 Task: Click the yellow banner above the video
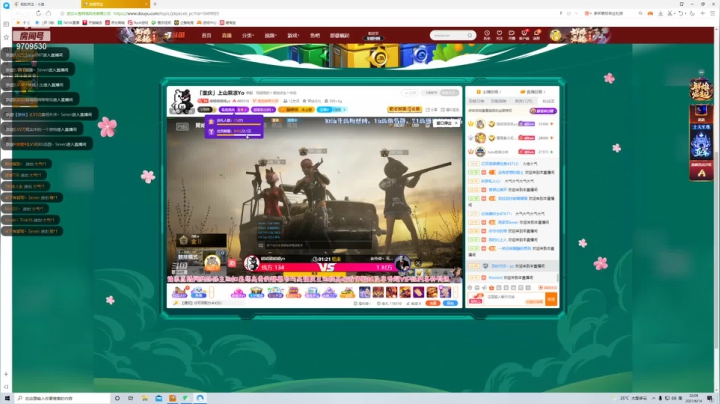coord(405,109)
